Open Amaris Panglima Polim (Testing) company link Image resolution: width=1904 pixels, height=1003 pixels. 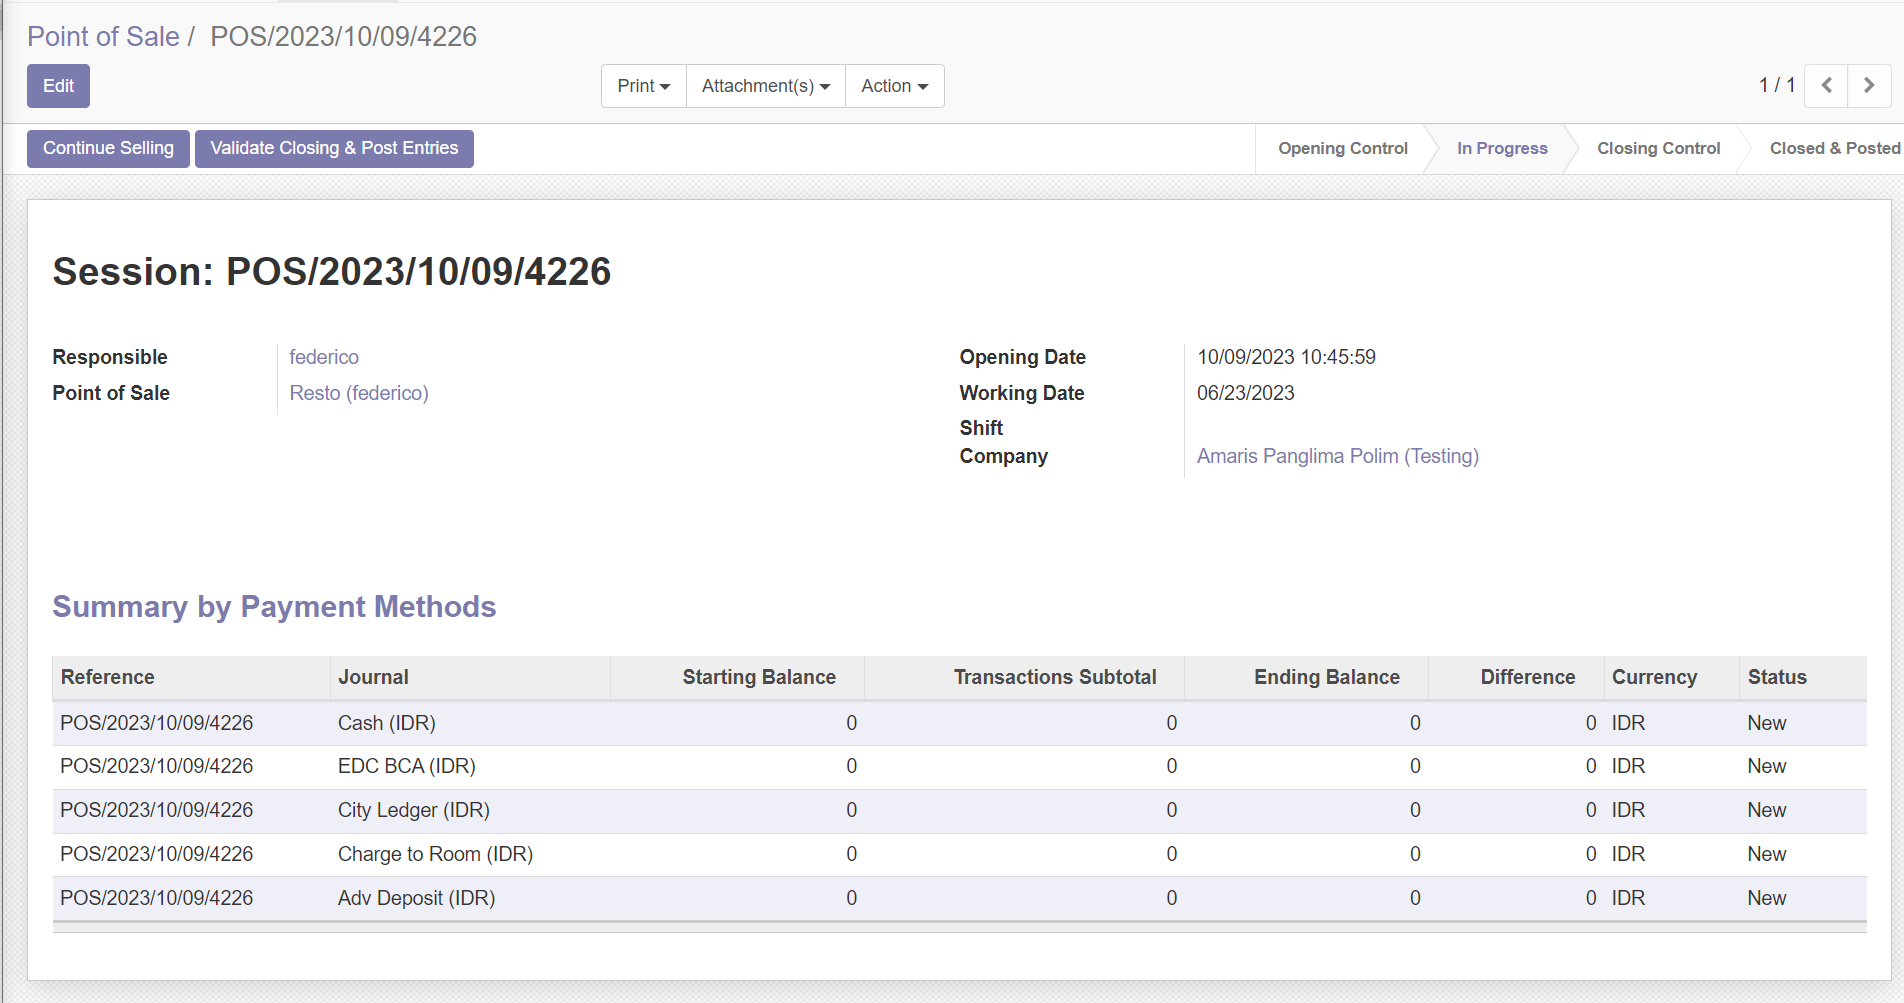1338,456
